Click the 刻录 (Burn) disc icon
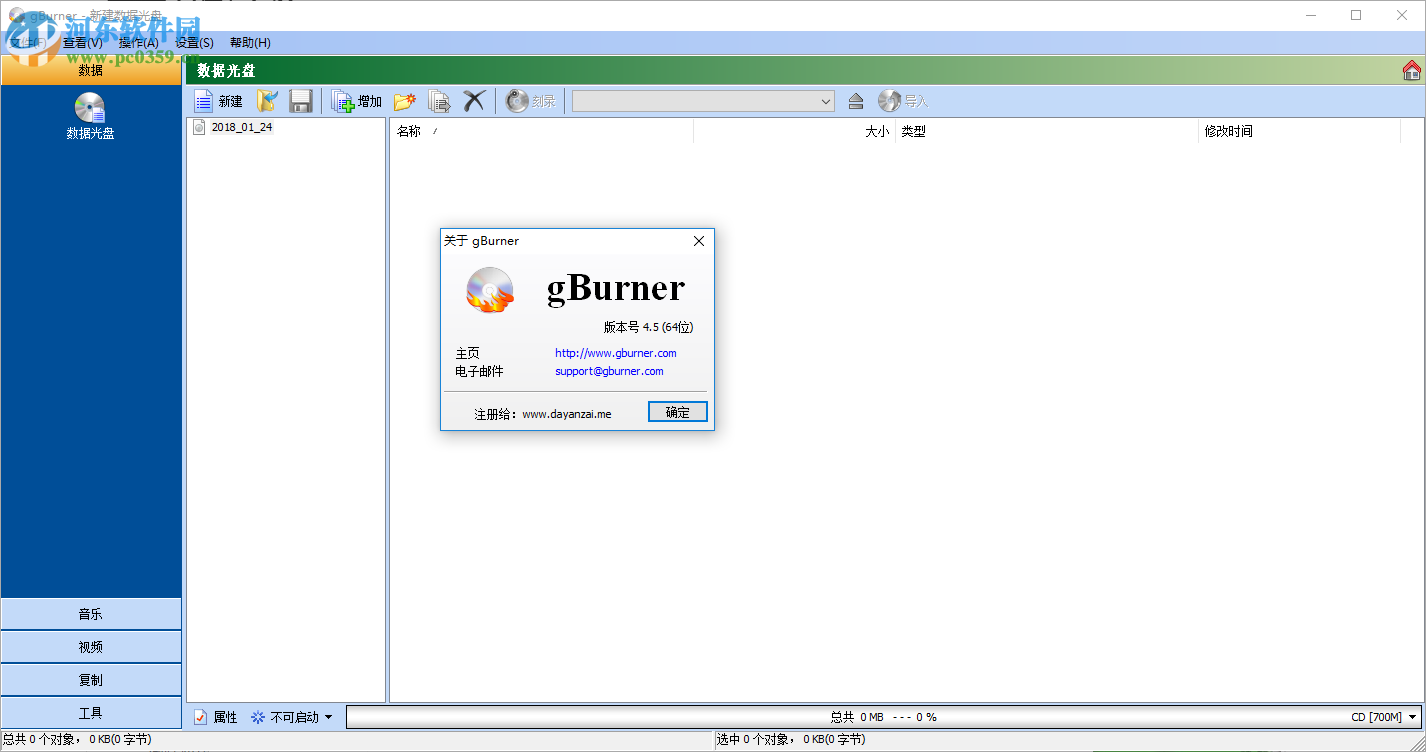This screenshot has width=1426, height=752. (517, 101)
